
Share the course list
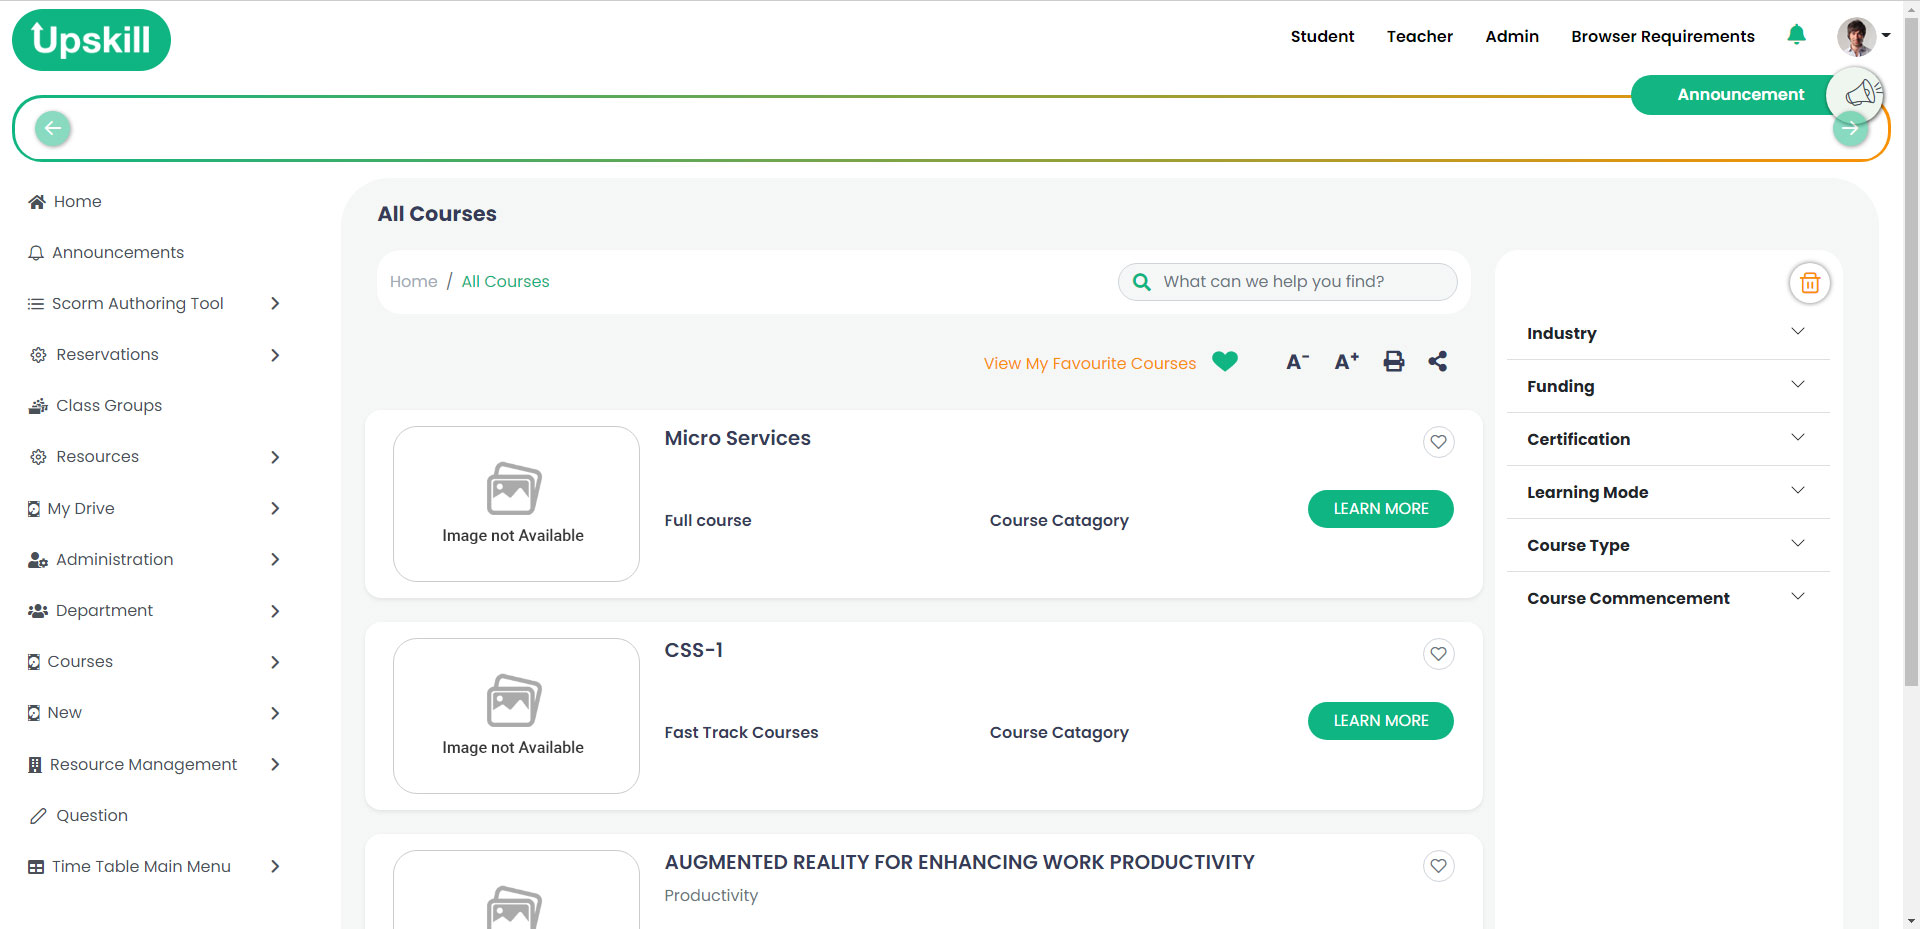(1437, 361)
